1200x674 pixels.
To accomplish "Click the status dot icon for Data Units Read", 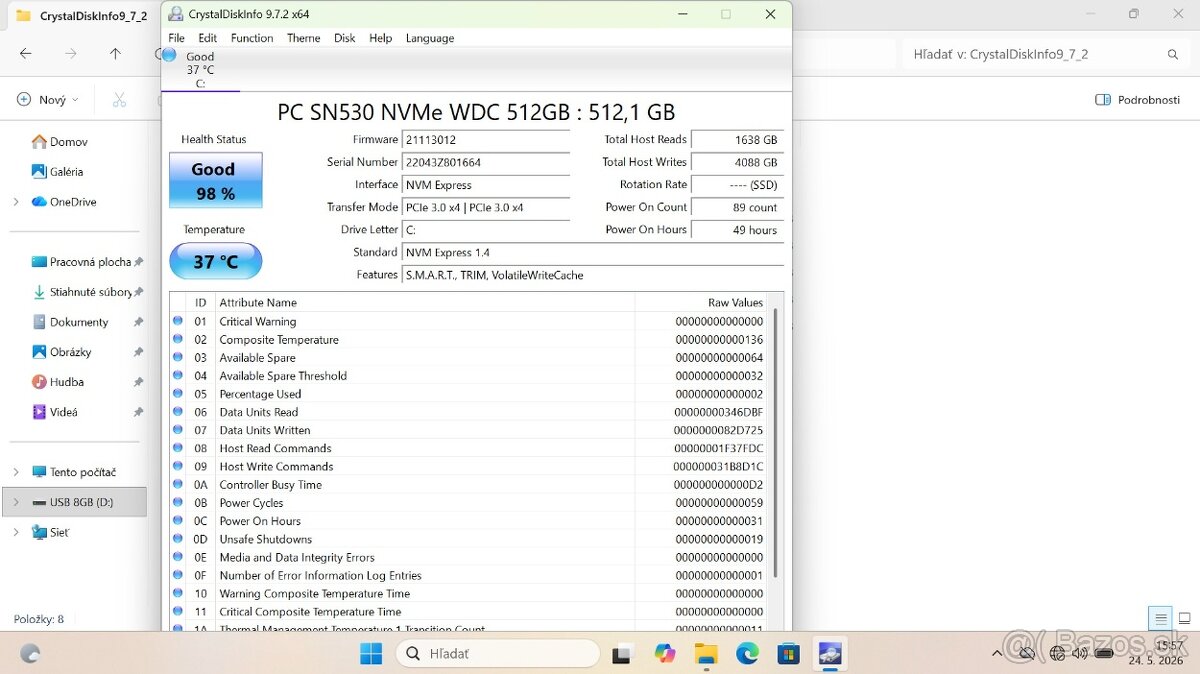I will coord(178,412).
